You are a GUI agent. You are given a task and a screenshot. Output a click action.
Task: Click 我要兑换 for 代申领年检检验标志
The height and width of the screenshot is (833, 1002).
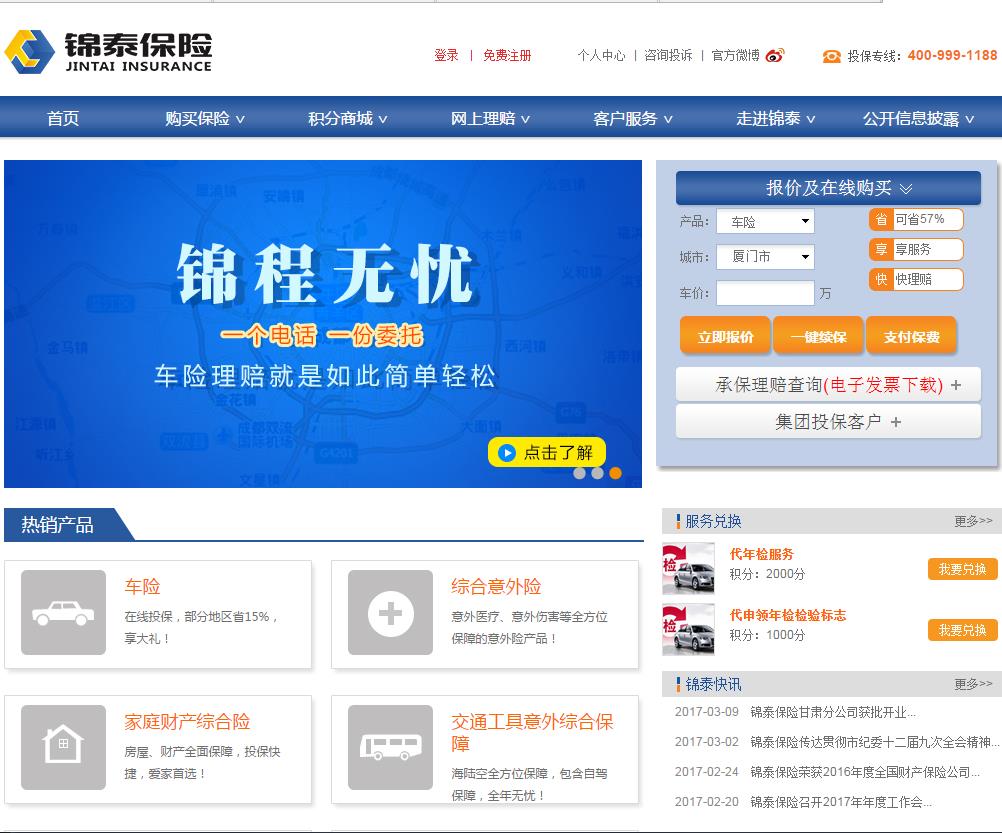pyautogui.click(x=962, y=630)
